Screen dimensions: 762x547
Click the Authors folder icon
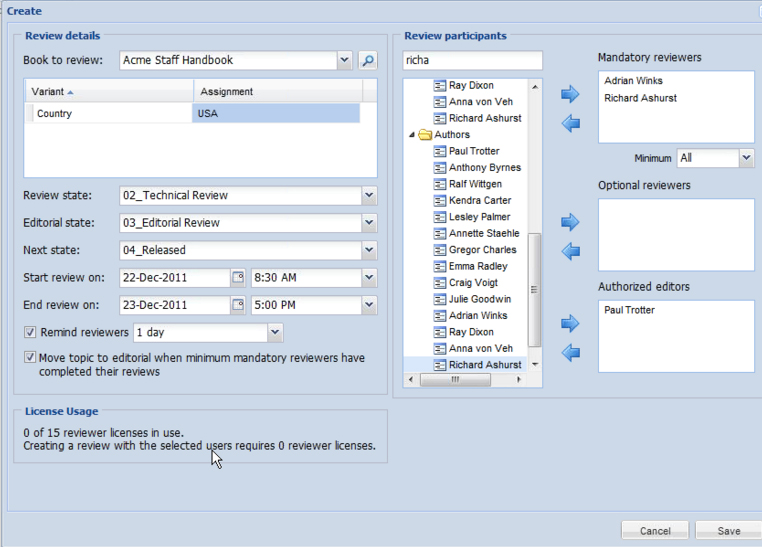coord(425,135)
